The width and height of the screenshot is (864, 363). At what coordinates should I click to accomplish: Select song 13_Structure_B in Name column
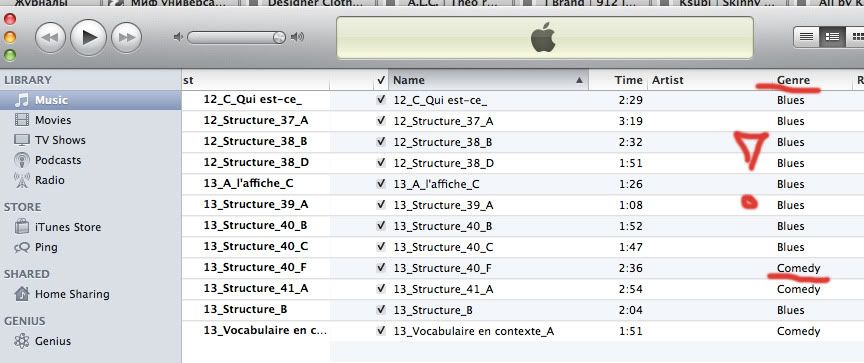coord(433,310)
